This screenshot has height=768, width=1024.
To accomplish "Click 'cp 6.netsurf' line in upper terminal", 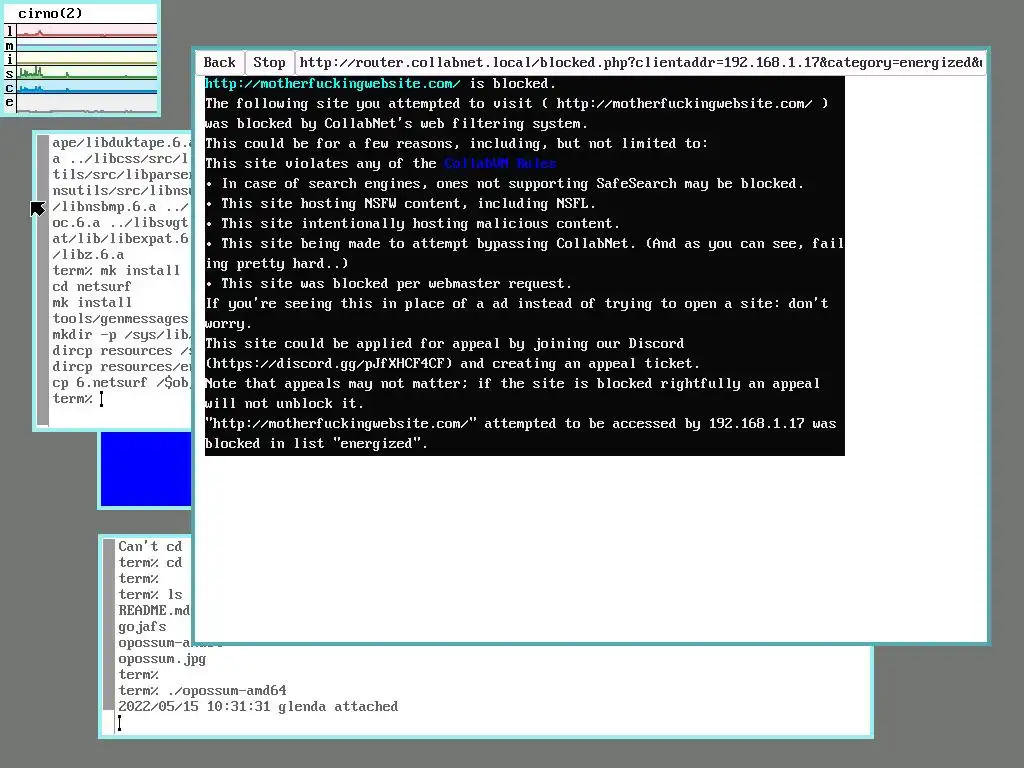I will coord(121,383).
